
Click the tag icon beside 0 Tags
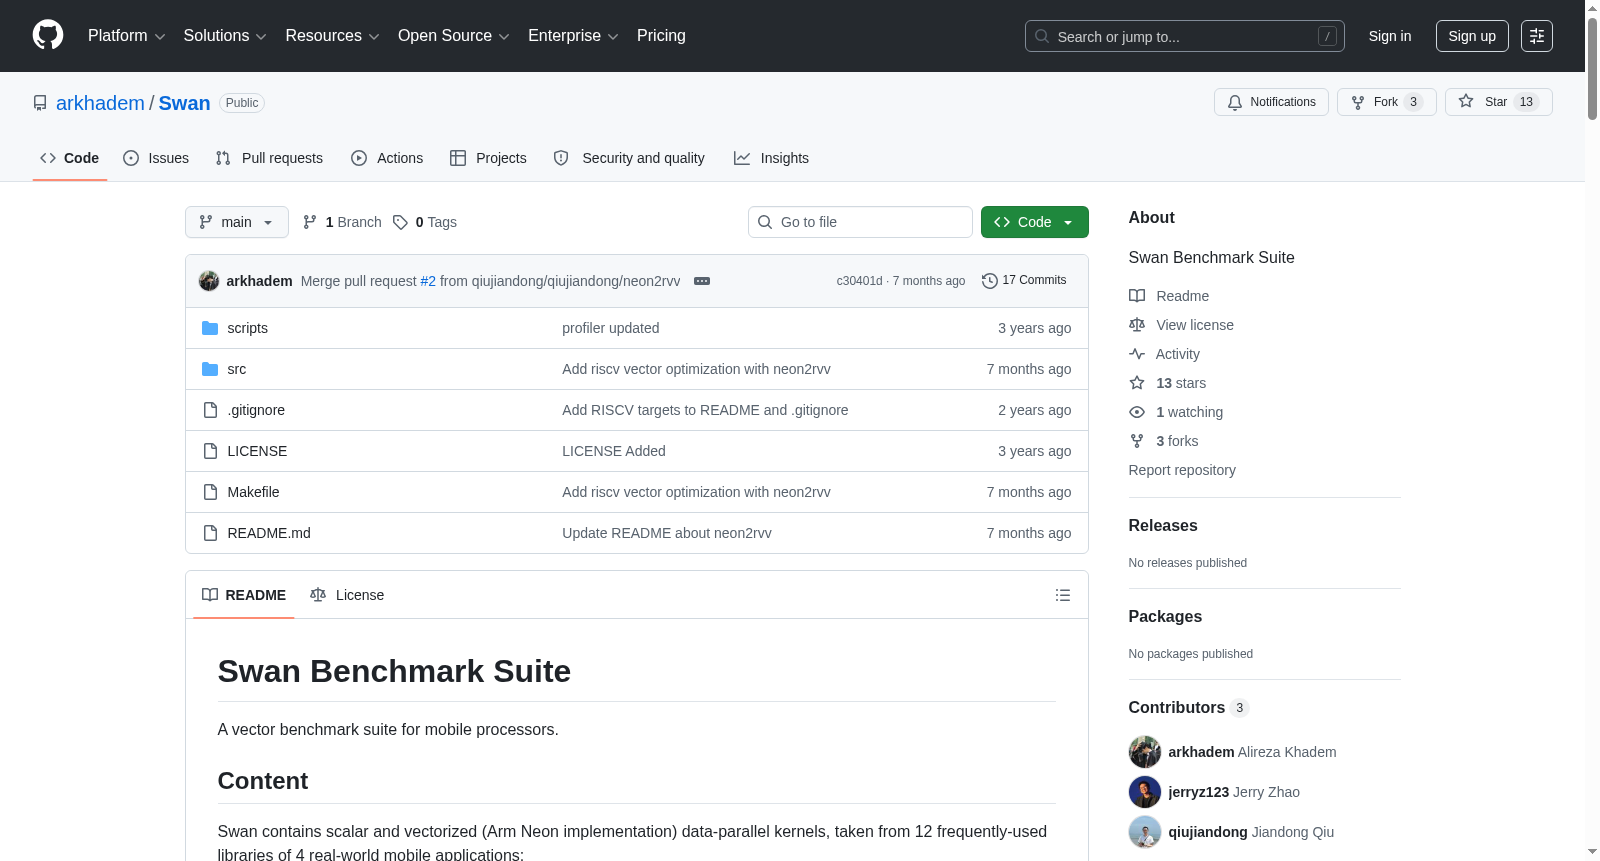click(x=400, y=222)
